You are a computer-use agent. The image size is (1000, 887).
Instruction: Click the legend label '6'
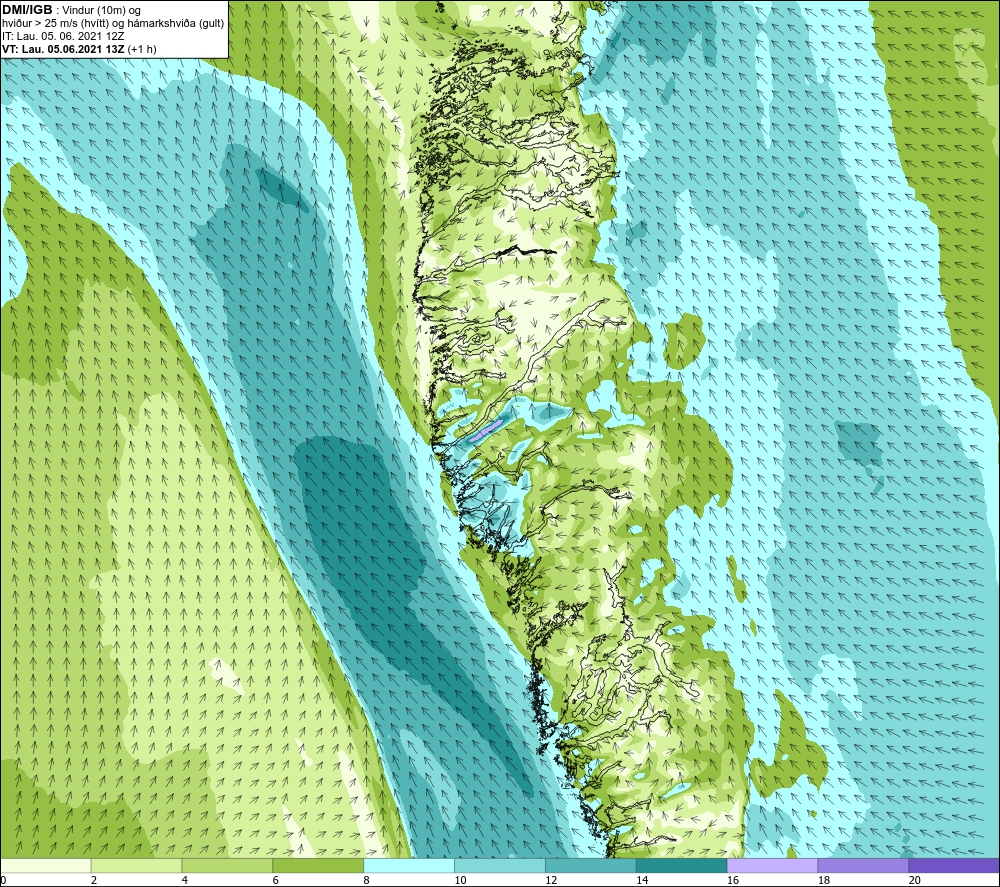(x=276, y=881)
